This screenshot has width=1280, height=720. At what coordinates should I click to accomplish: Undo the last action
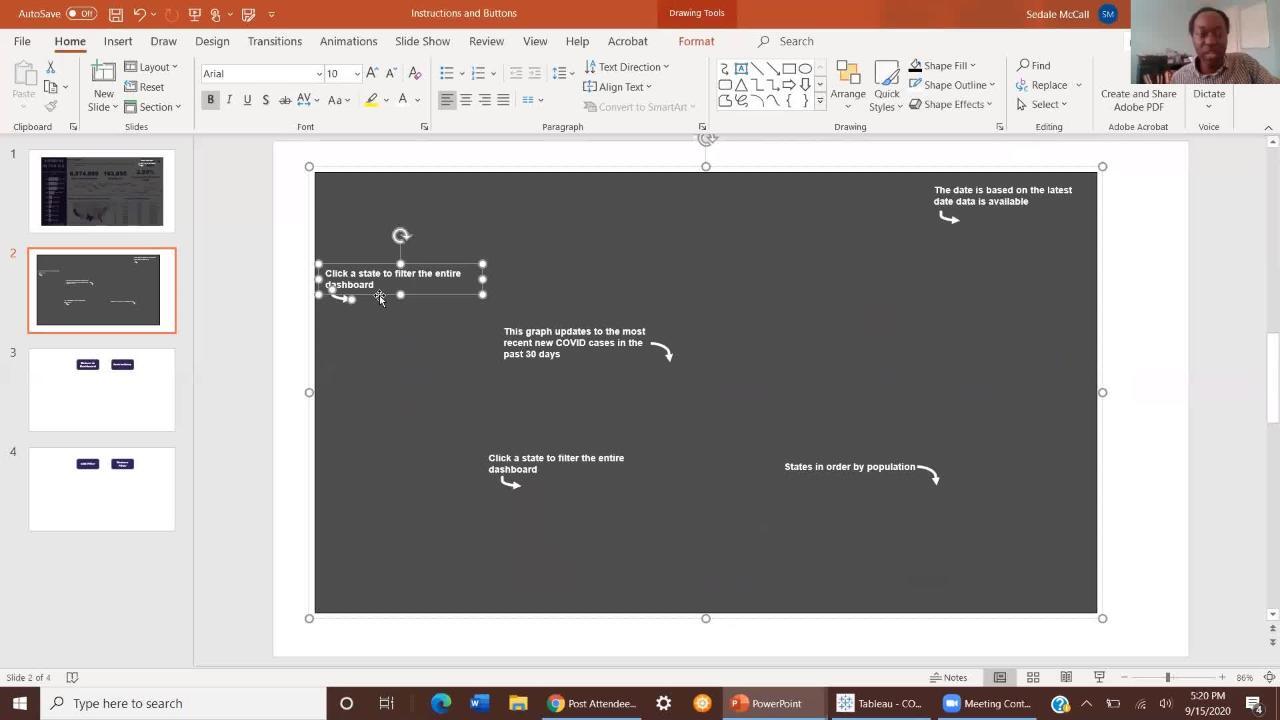(x=140, y=14)
